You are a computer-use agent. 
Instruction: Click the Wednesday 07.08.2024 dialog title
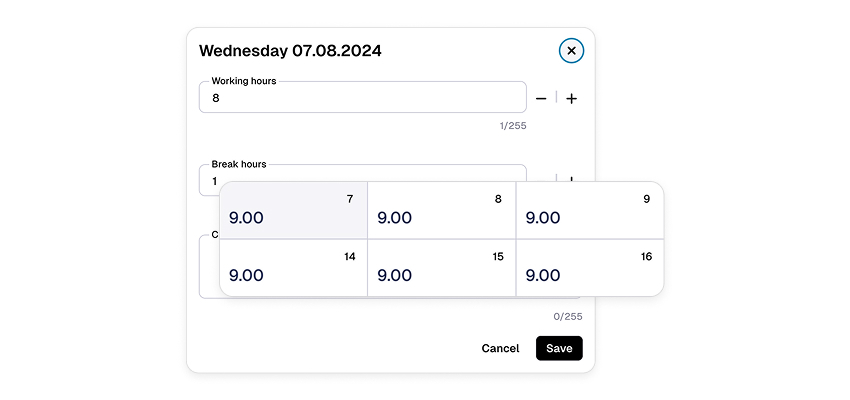click(290, 50)
